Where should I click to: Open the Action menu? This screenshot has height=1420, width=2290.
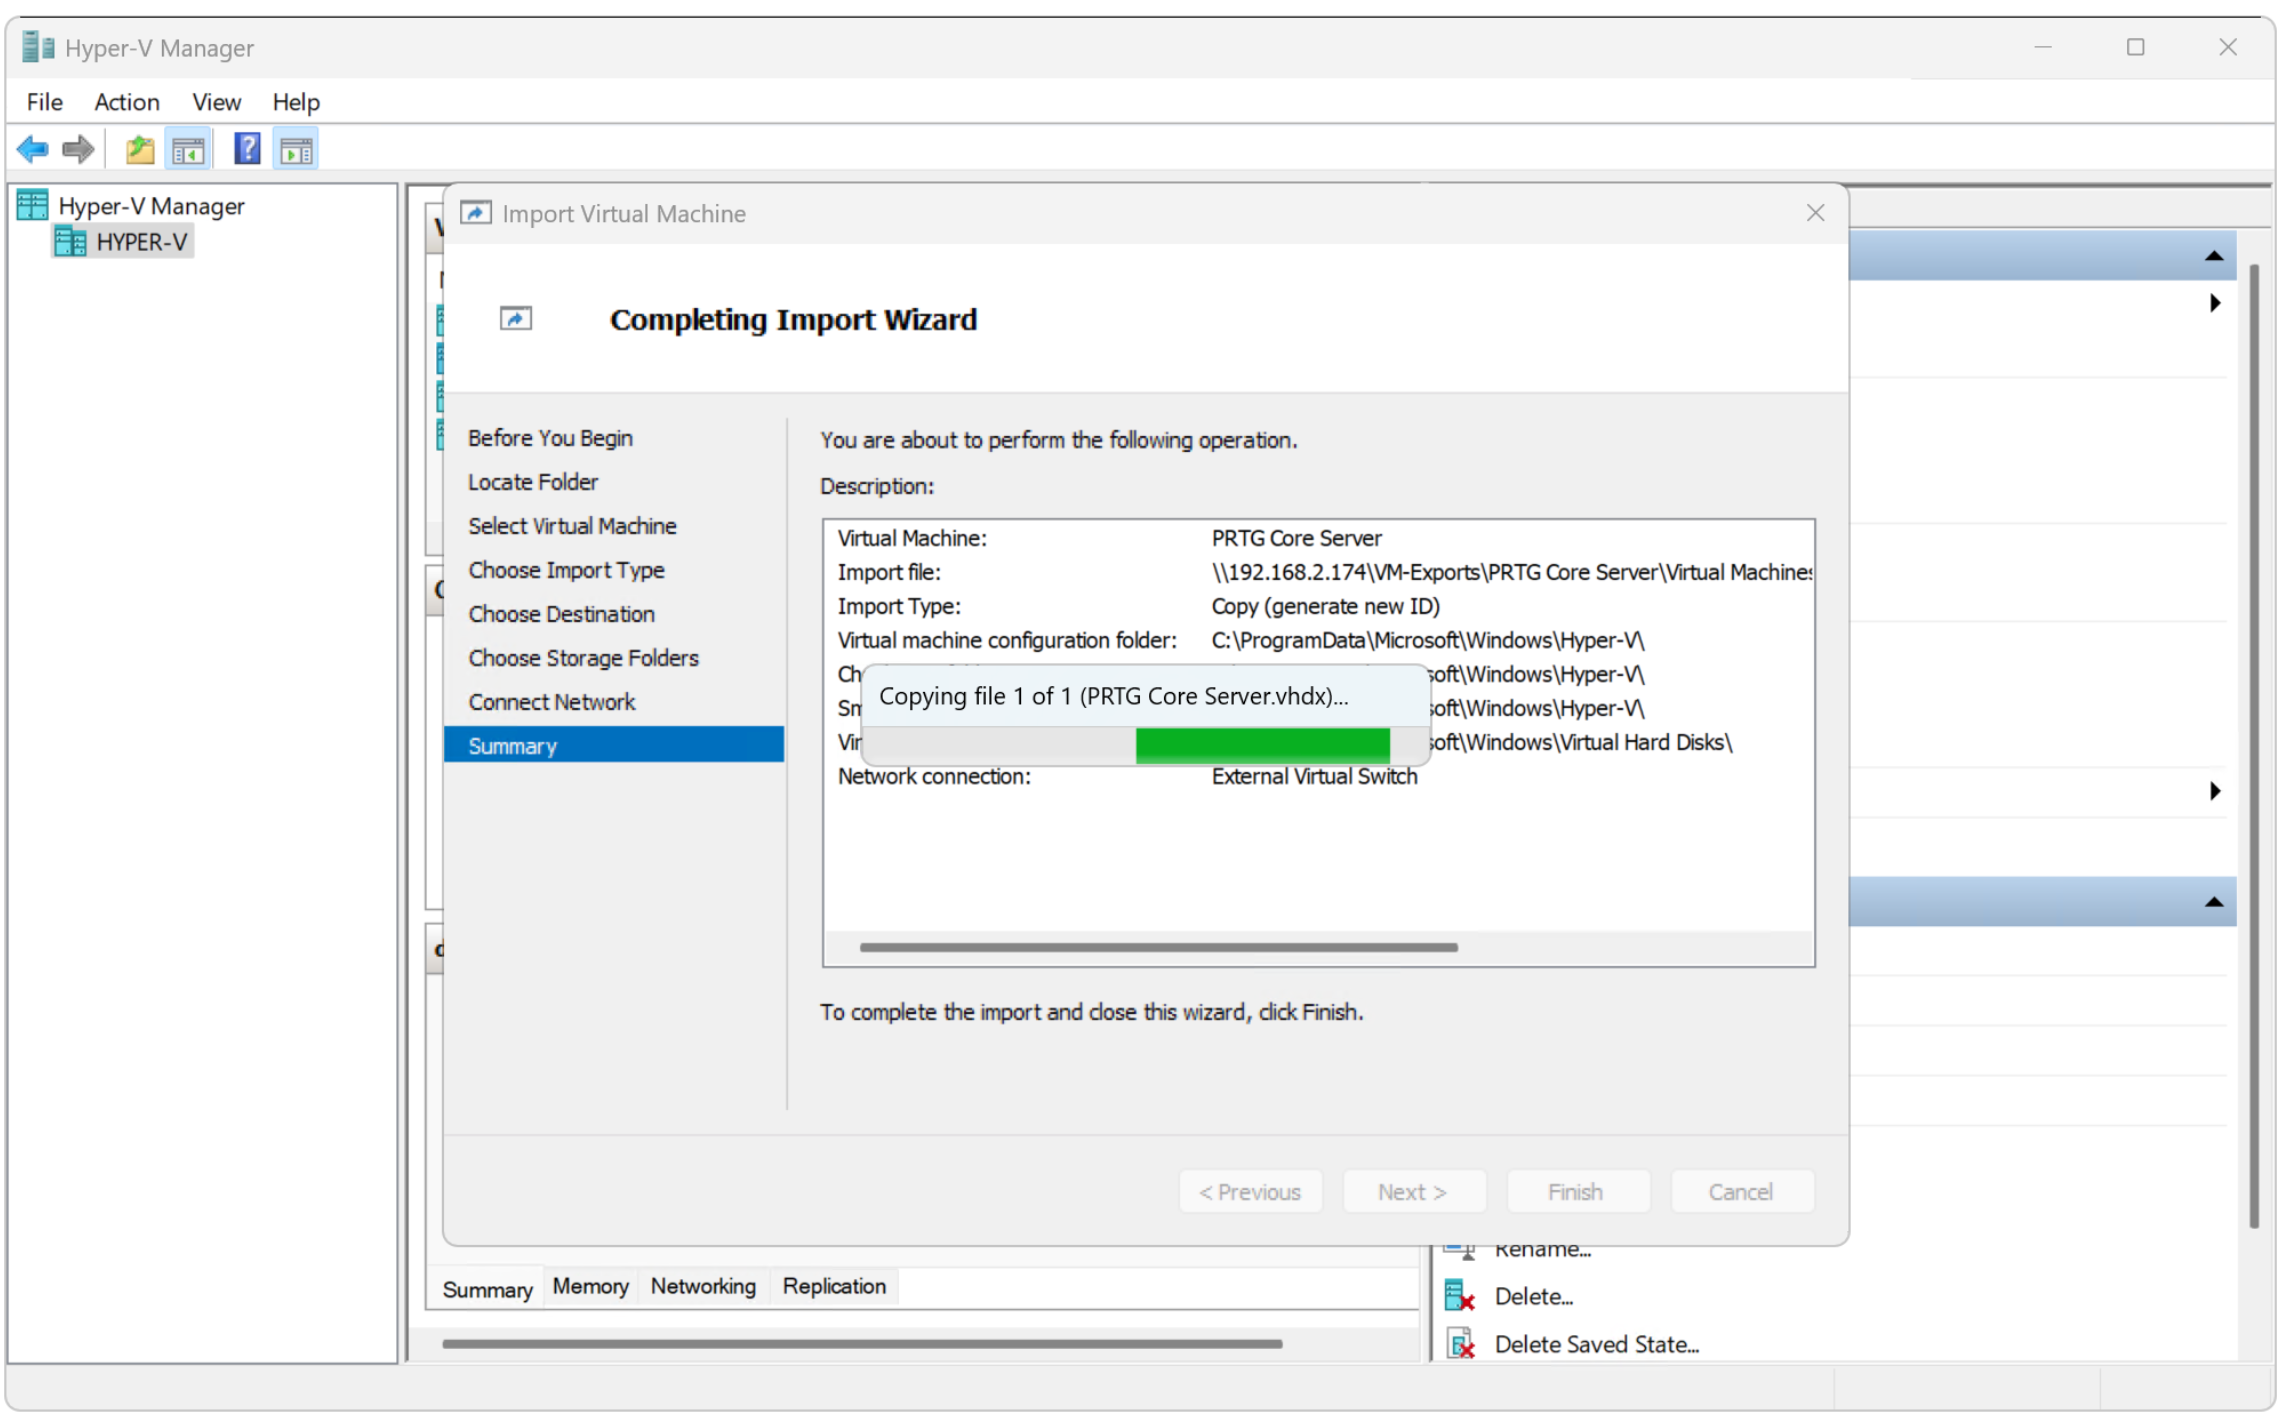[126, 102]
